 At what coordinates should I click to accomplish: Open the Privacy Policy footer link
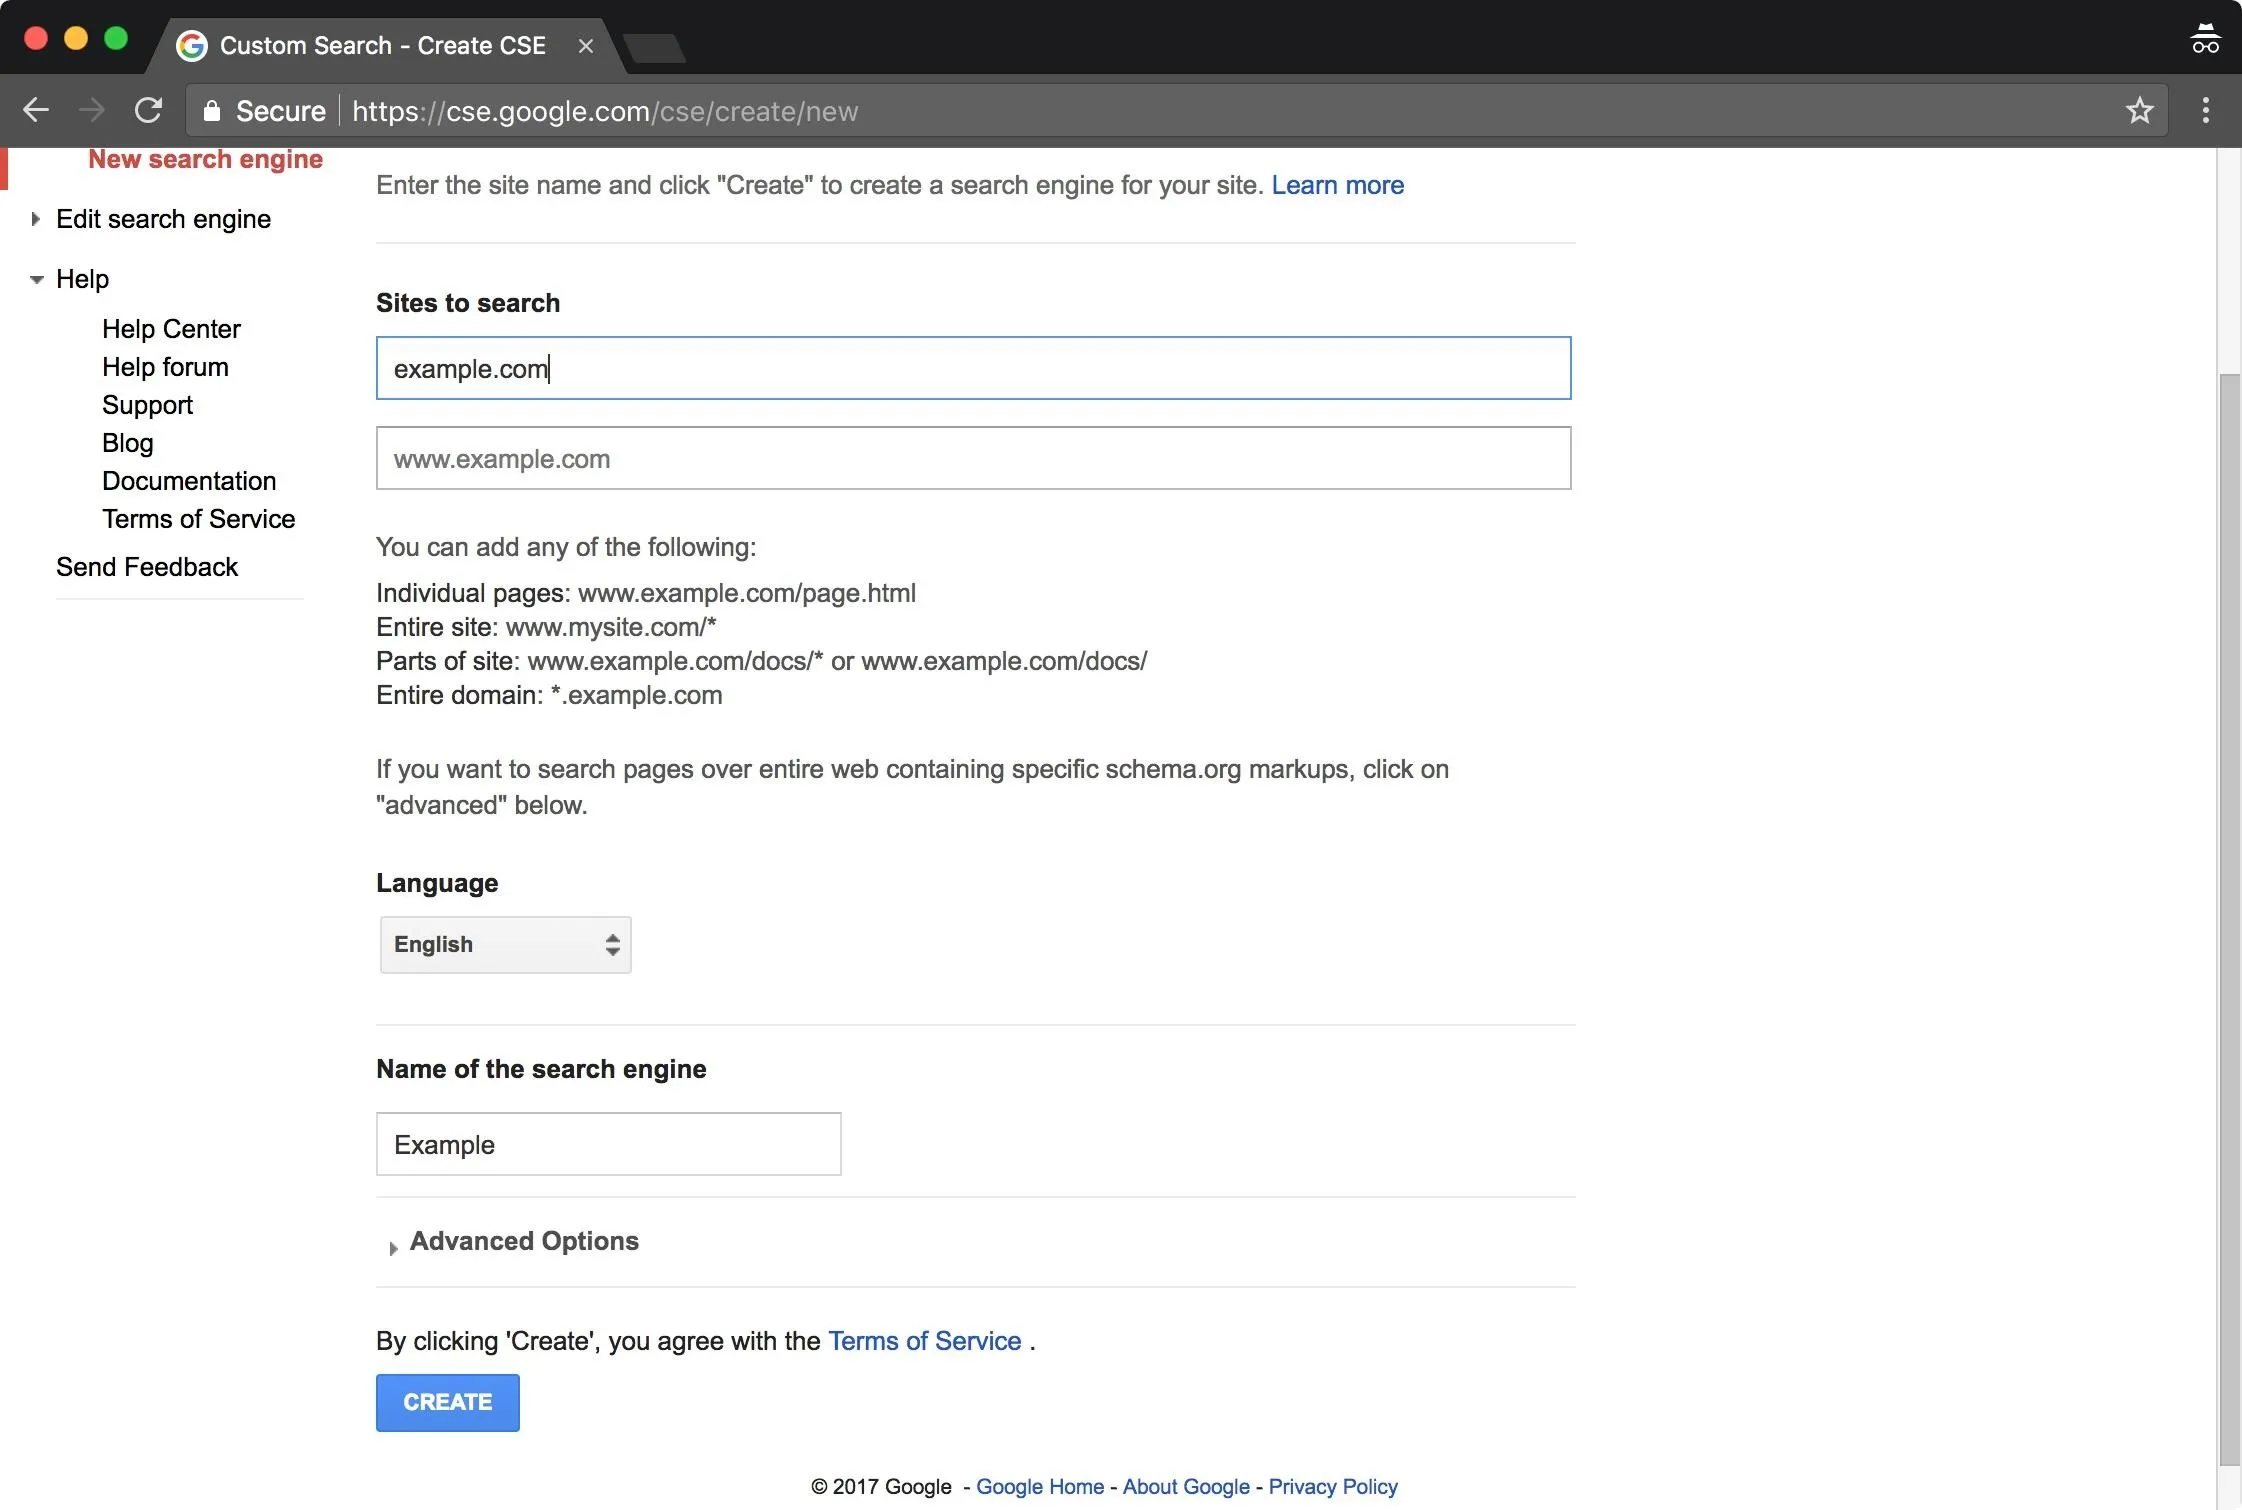point(1333,1487)
